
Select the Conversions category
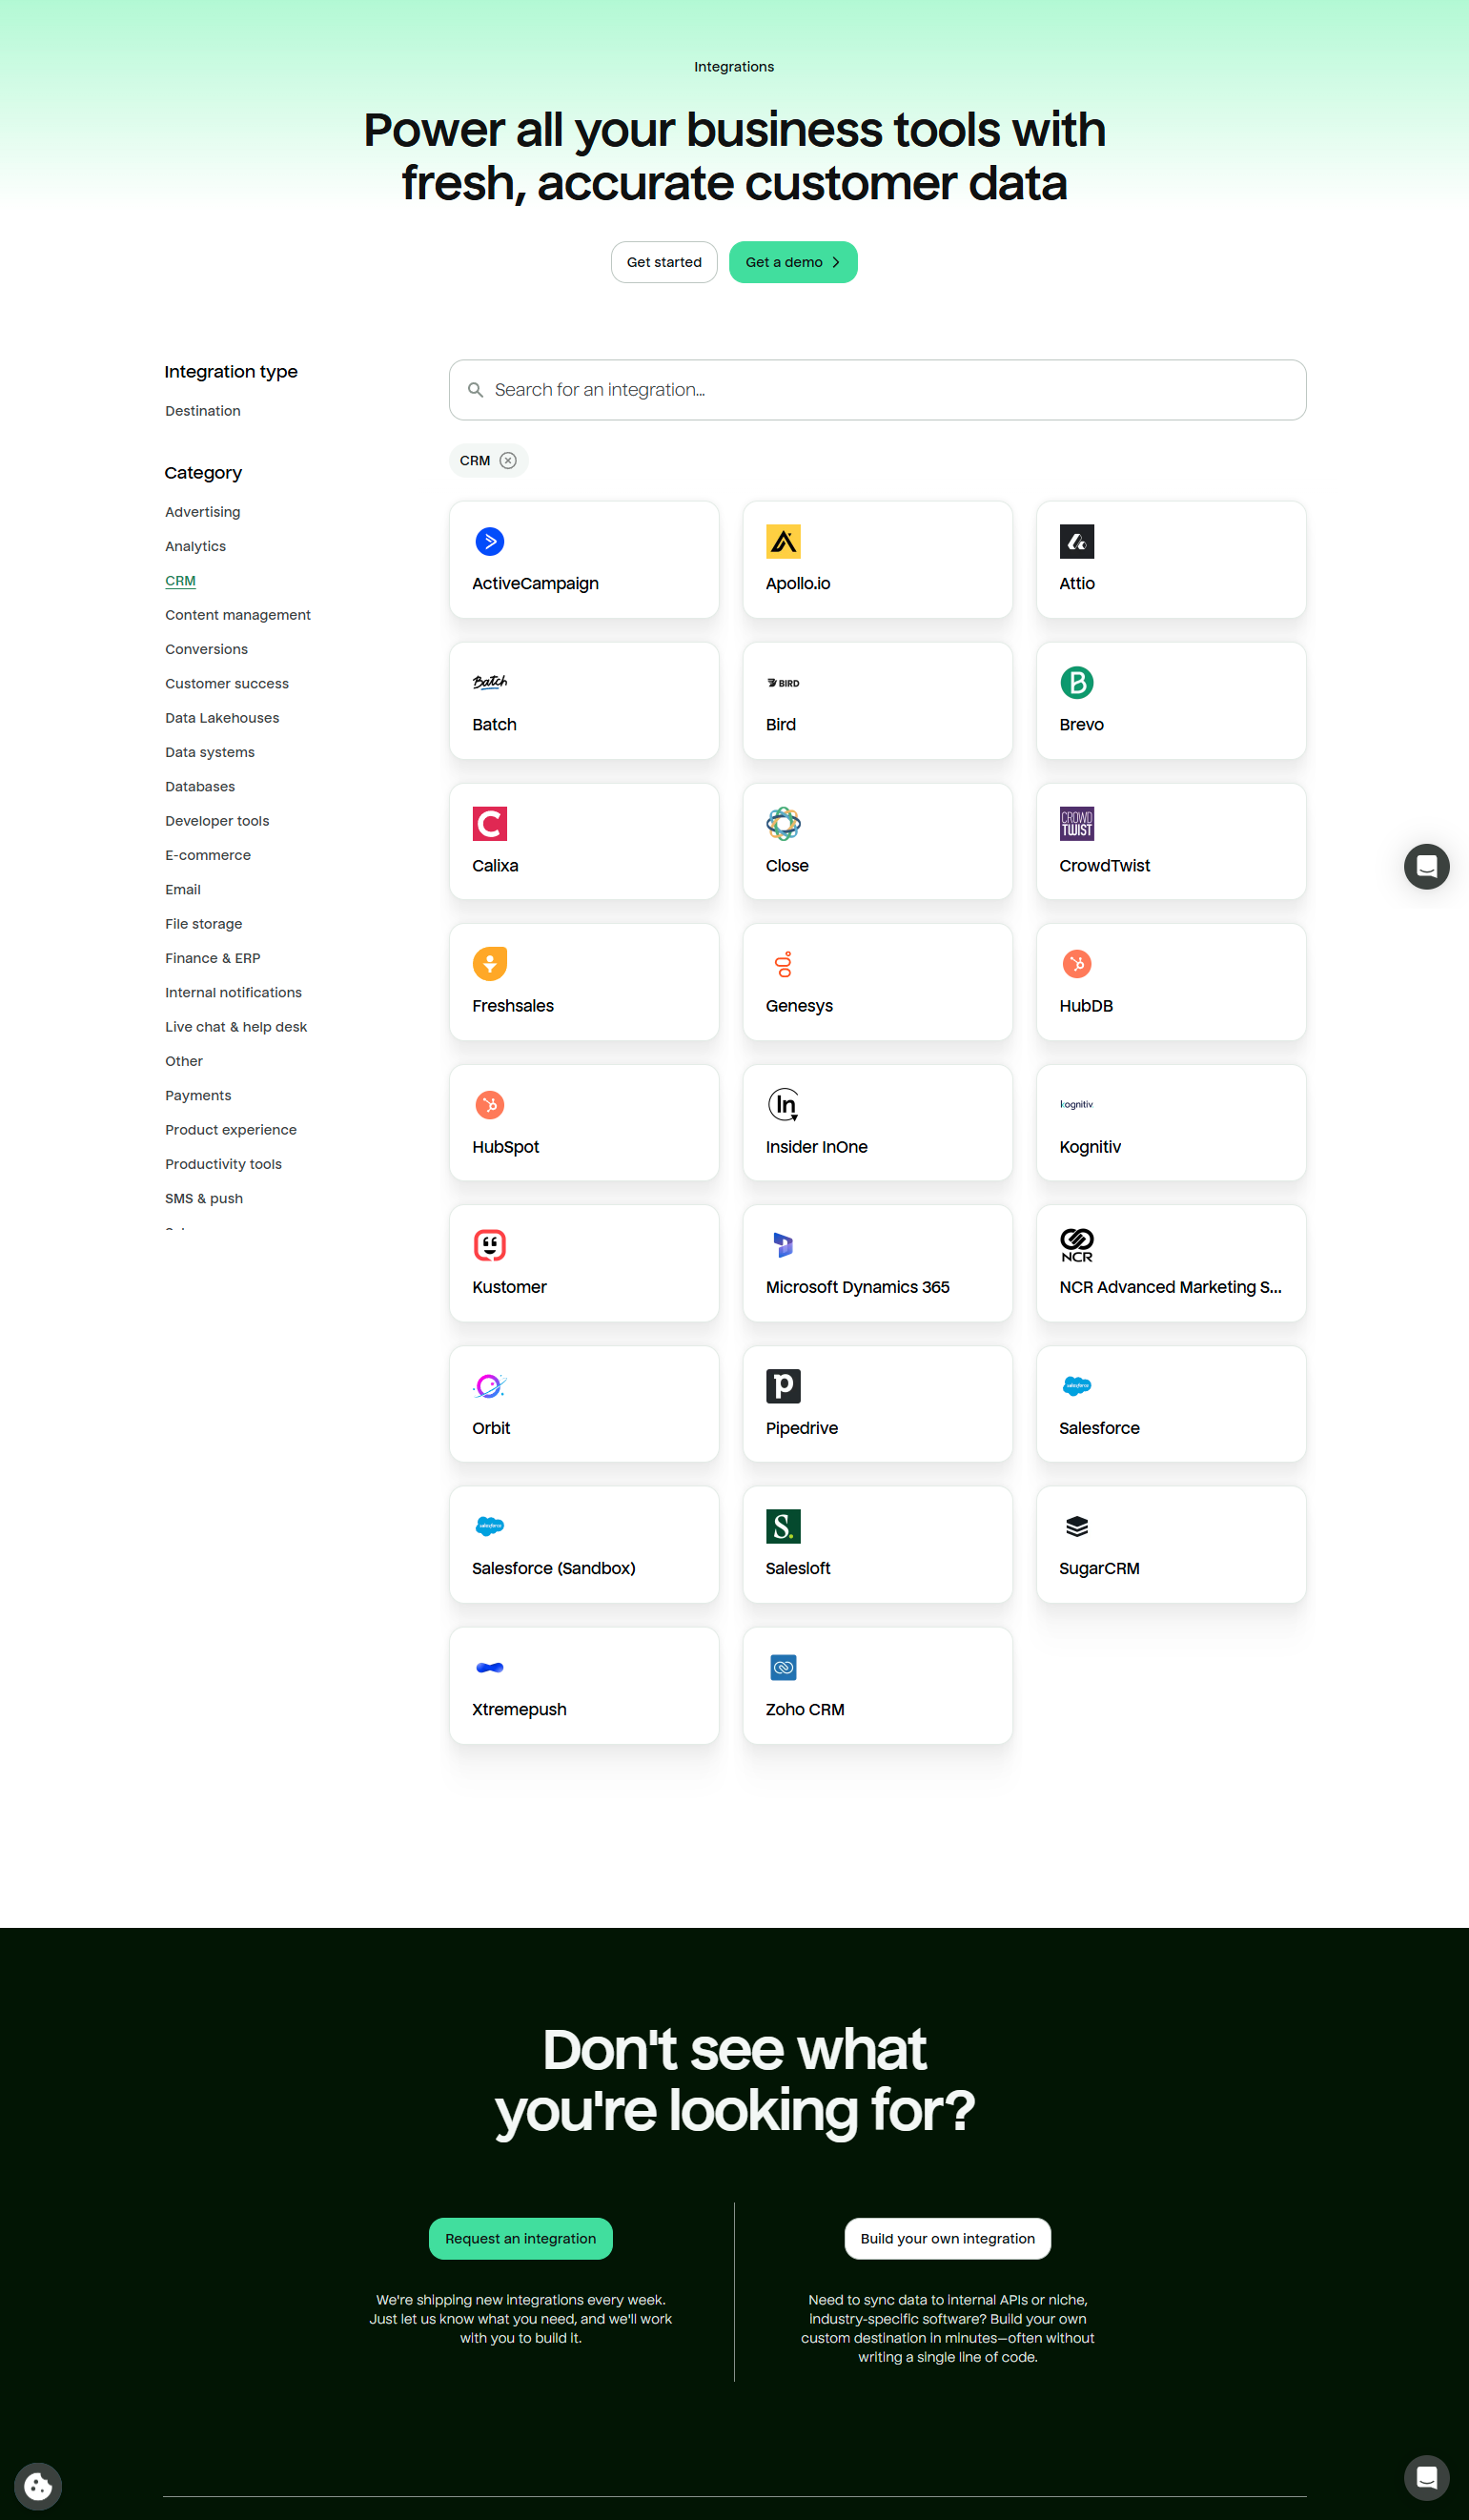pos(206,649)
